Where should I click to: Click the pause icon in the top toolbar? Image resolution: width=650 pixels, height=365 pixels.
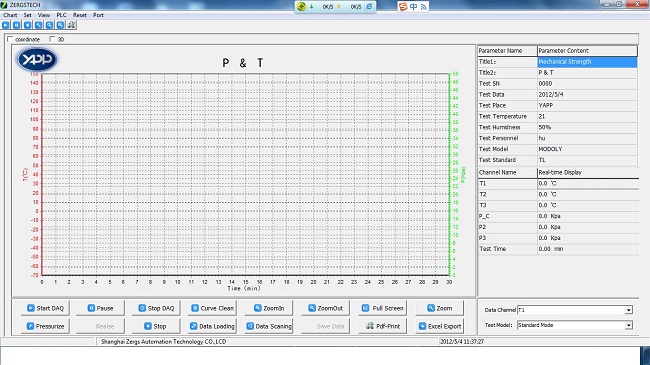(17, 25)
